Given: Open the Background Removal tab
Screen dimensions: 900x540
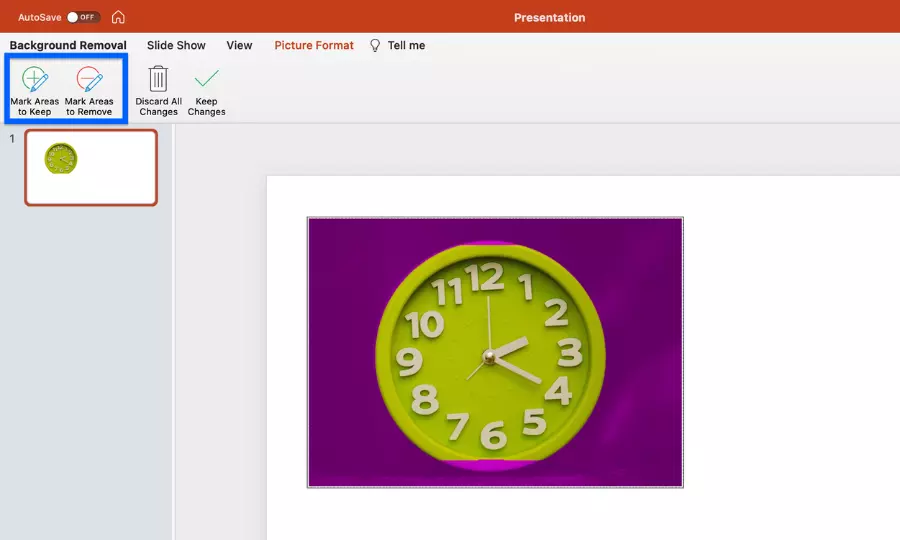Looking at the screenshot, I should [68, 45].
